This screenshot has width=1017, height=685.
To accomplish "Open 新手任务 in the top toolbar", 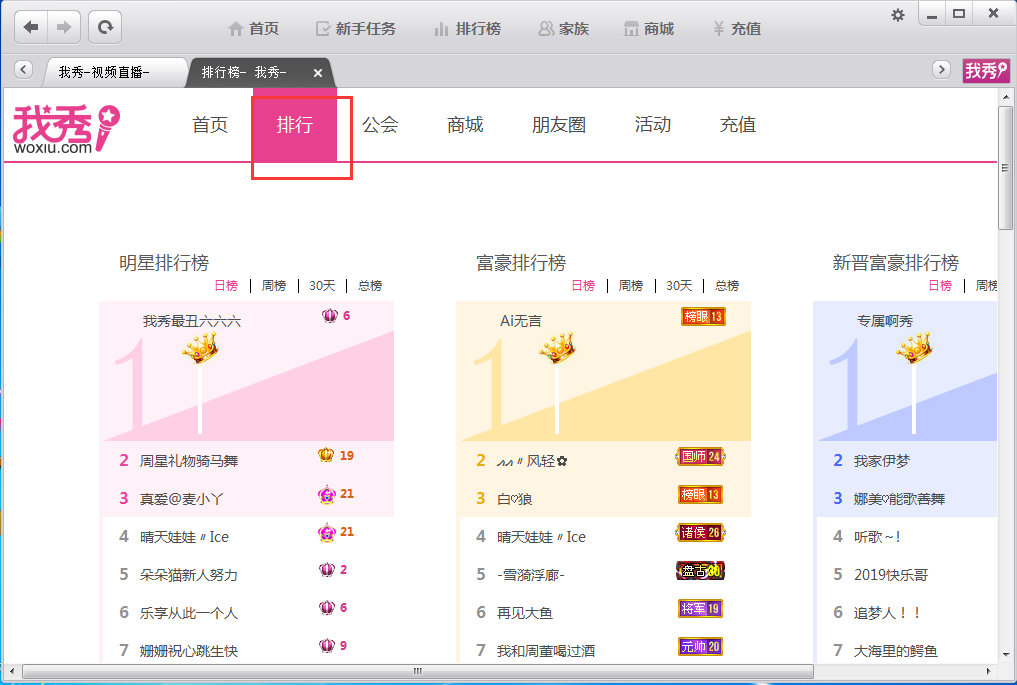I will (355, 29).
